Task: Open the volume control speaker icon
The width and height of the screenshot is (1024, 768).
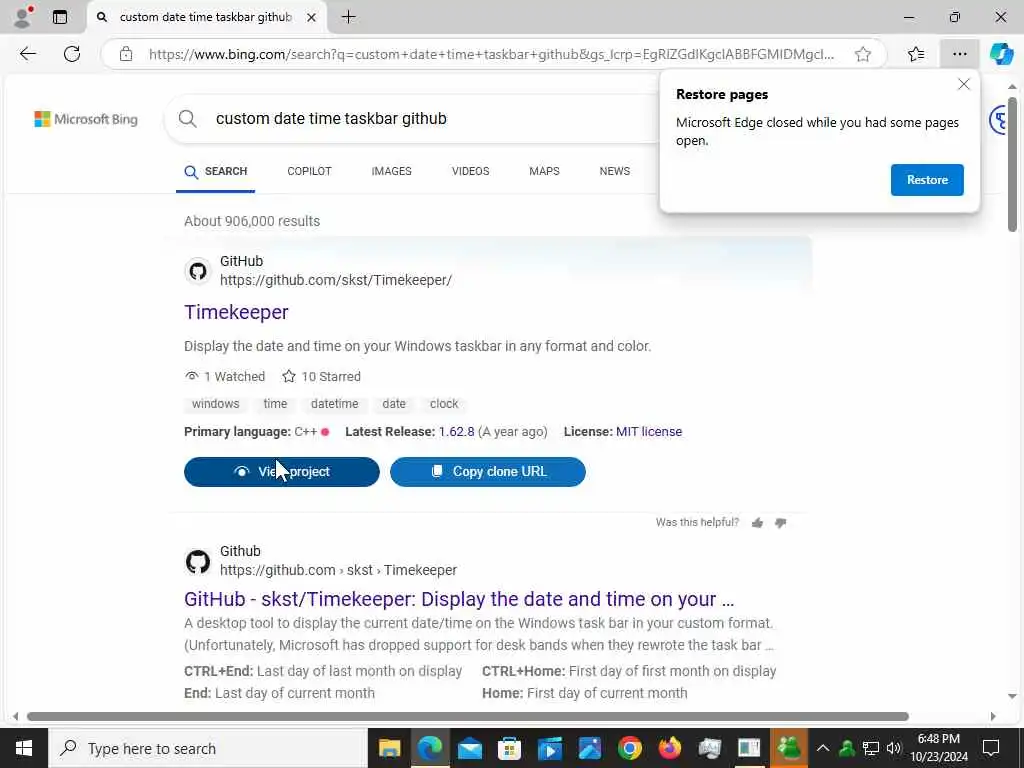Action: click(894, 748)
